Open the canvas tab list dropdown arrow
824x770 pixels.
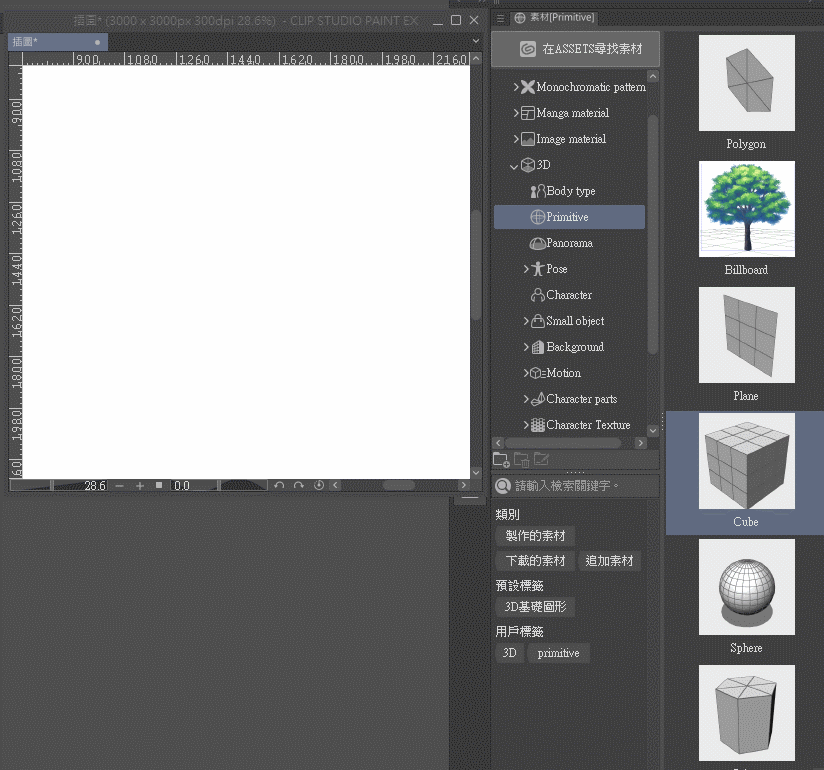pos(476,41)
